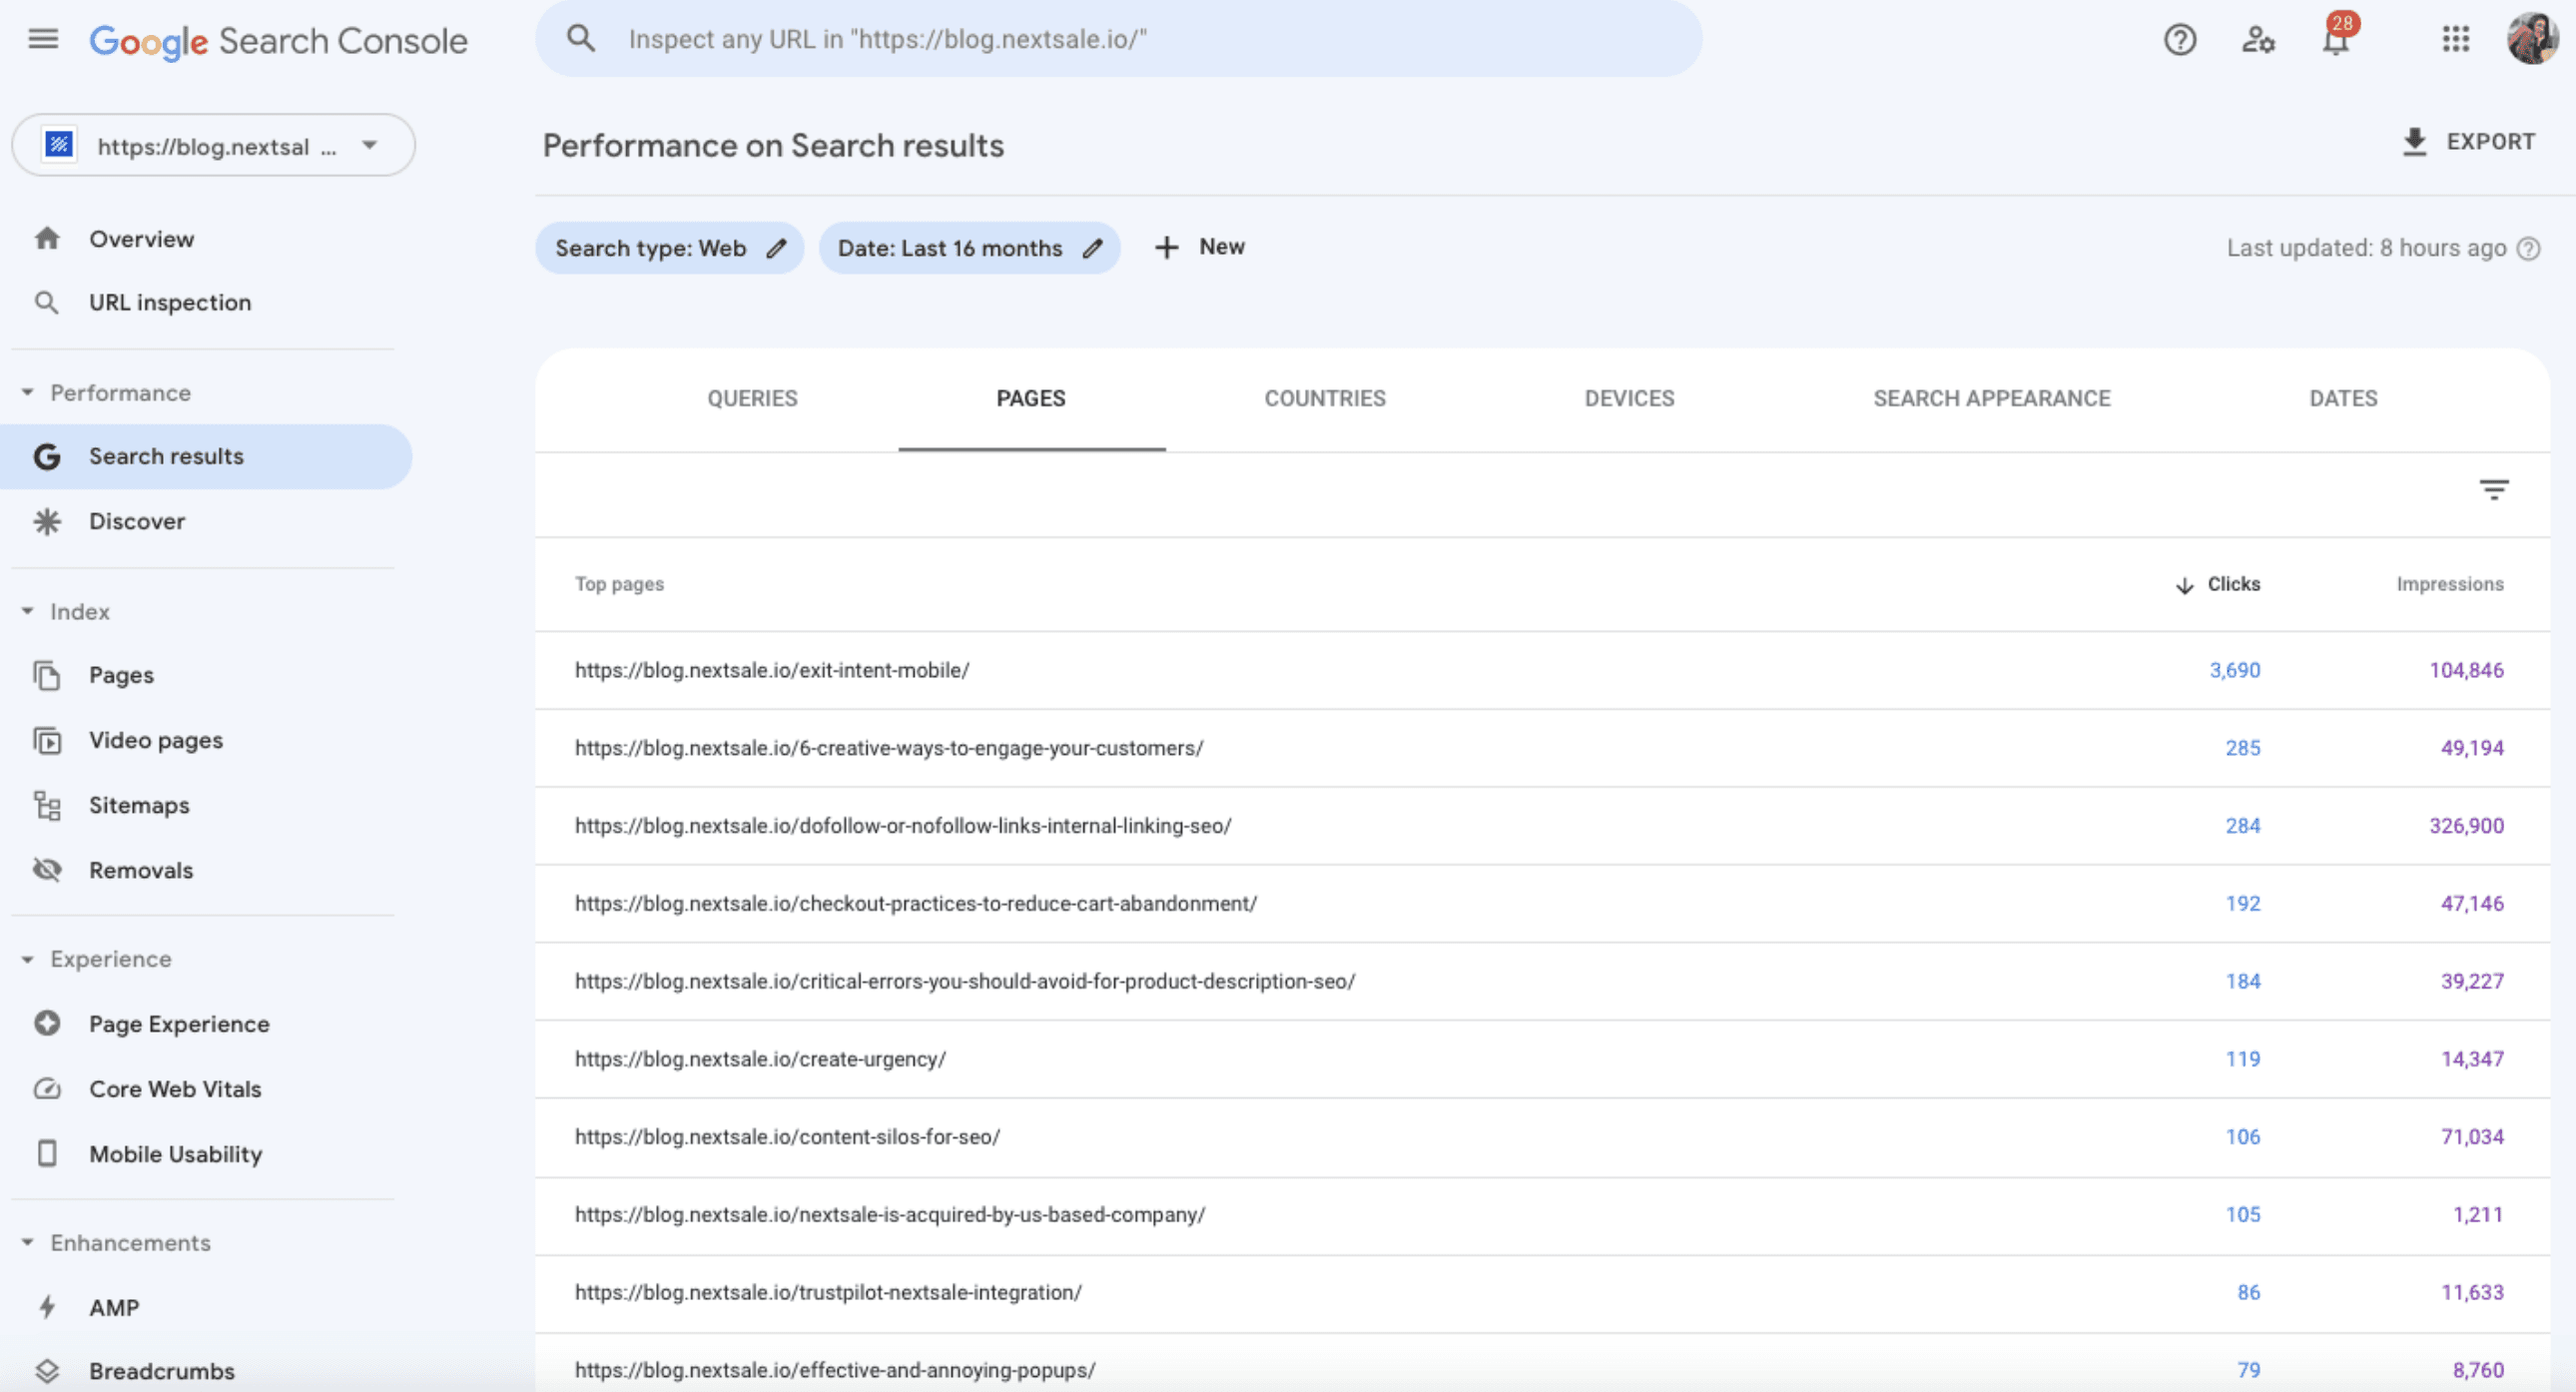Open the URL inspection tool in sidebar
This screenshot has width=2576, height=1392.
coord(170,302)
